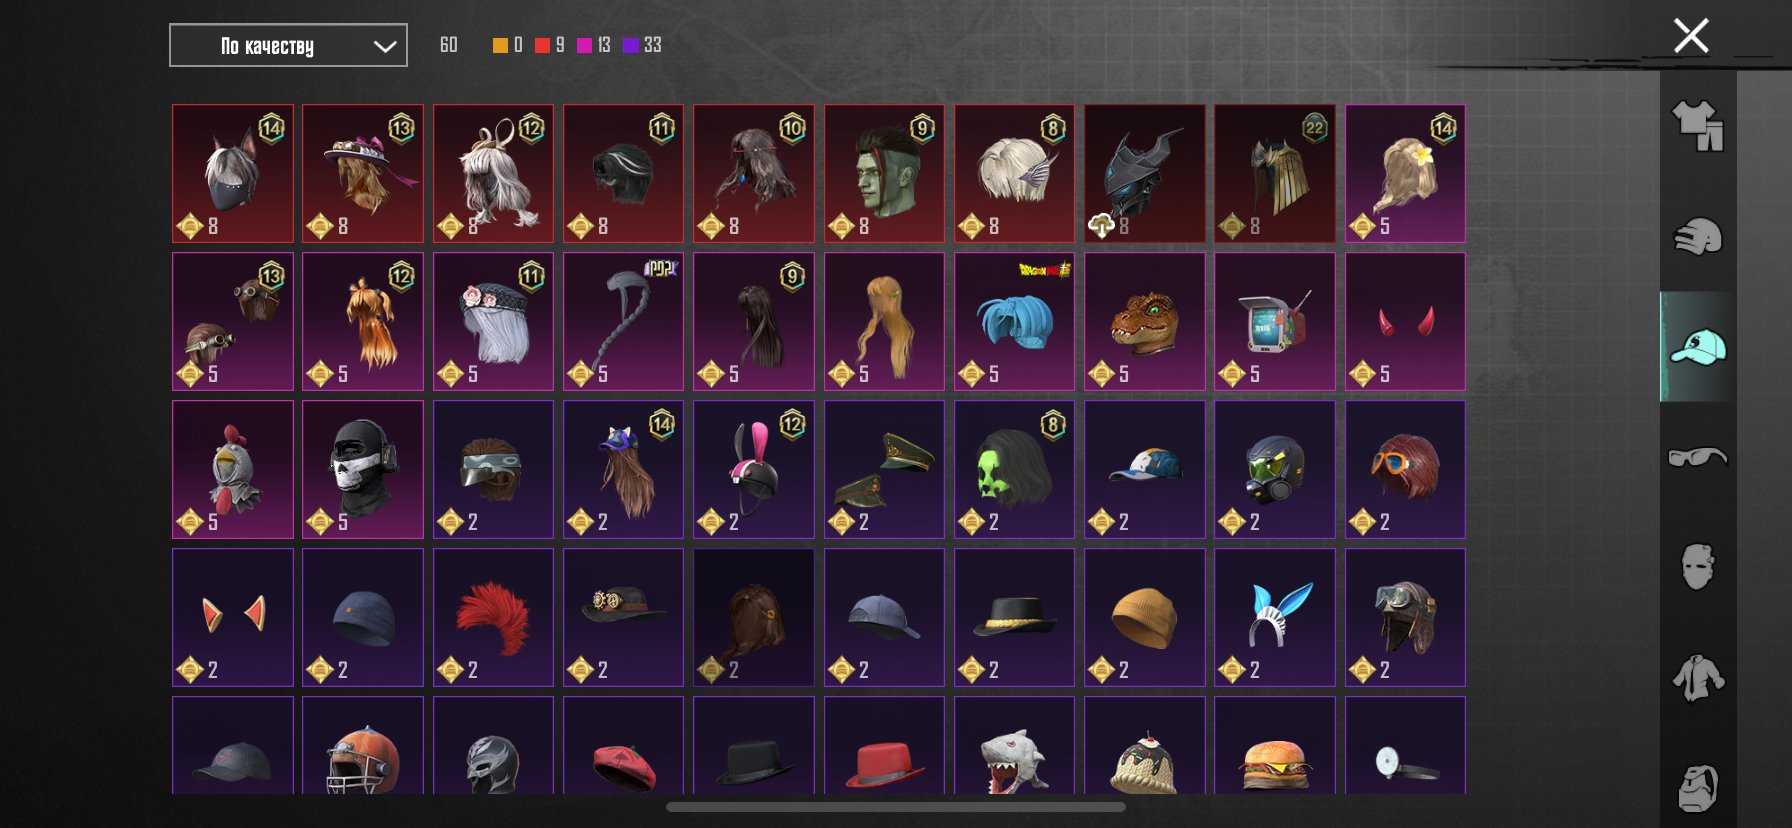Click the horizontal scrollbar at bottom
The image size is (1792, 828).
pos(896,807)
